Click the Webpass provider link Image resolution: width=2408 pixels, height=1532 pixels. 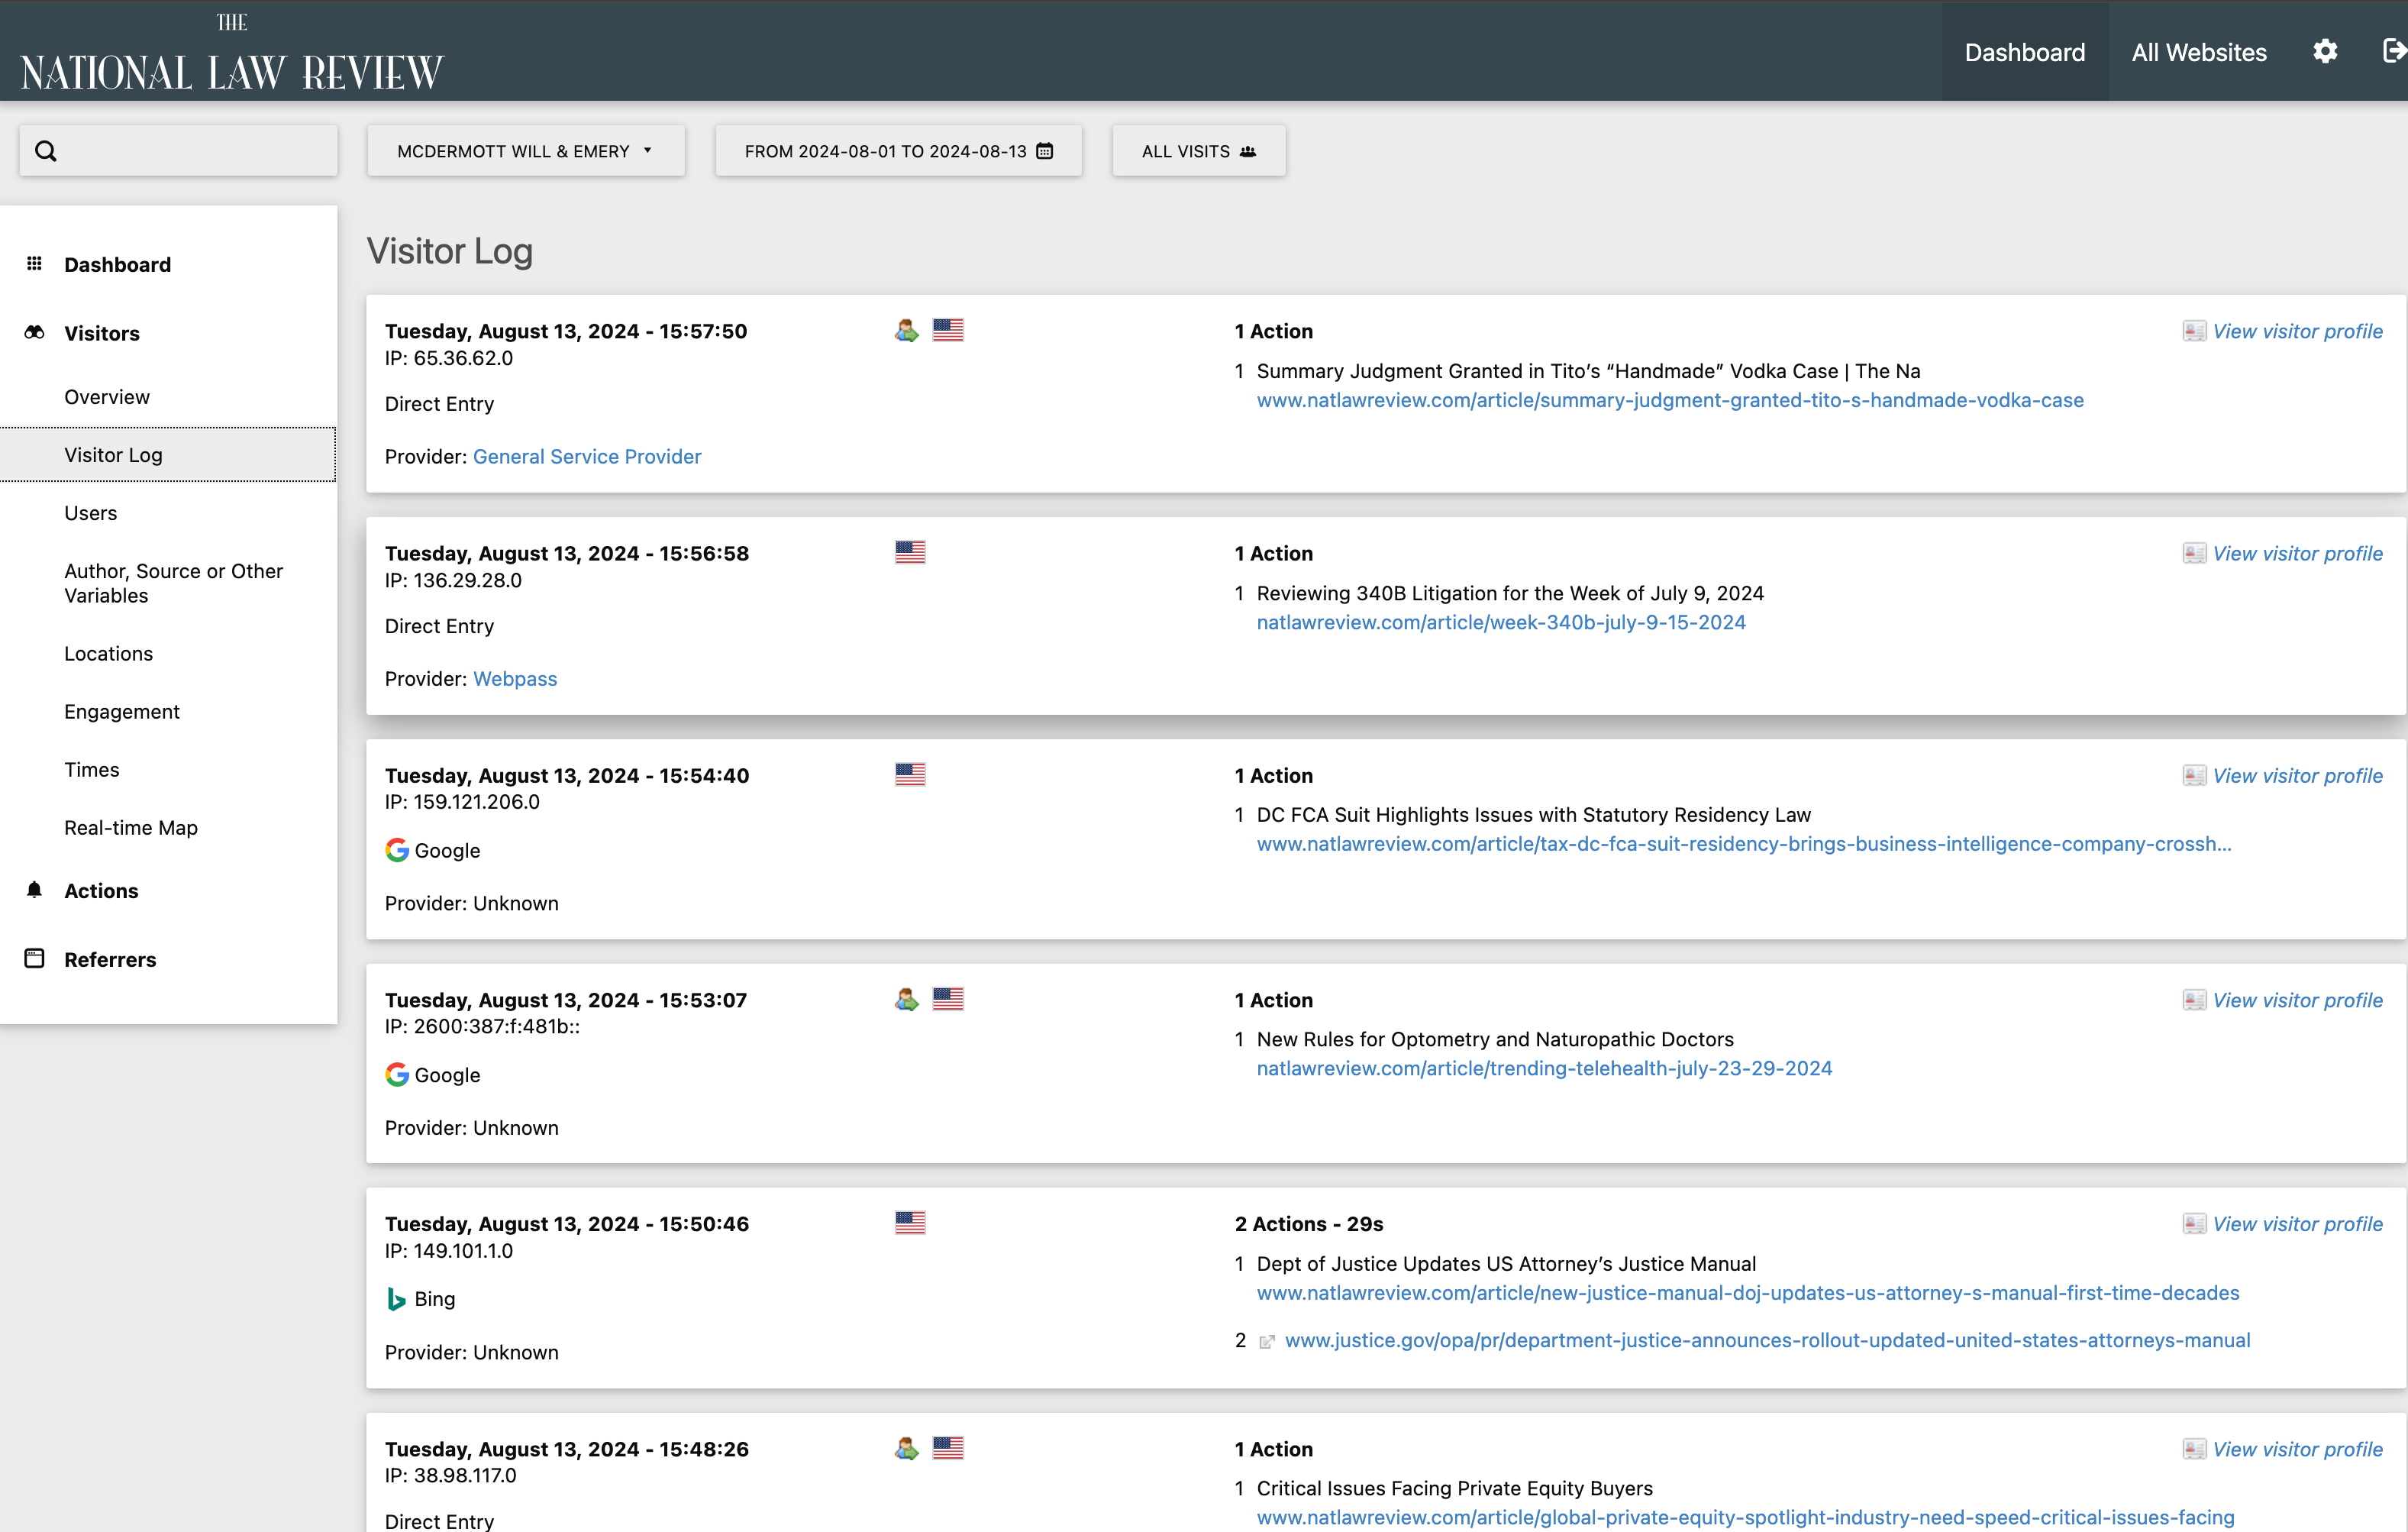pos(515,677)
